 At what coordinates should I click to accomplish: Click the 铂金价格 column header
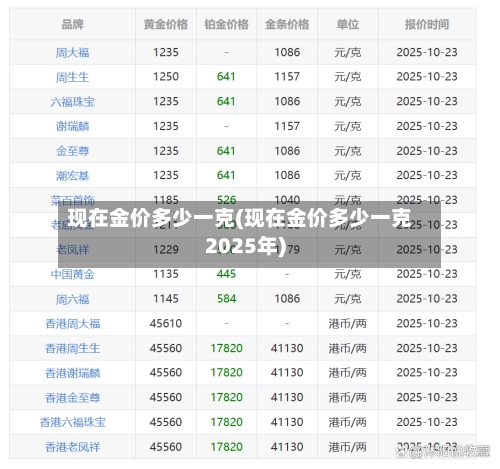click(226, 24)
